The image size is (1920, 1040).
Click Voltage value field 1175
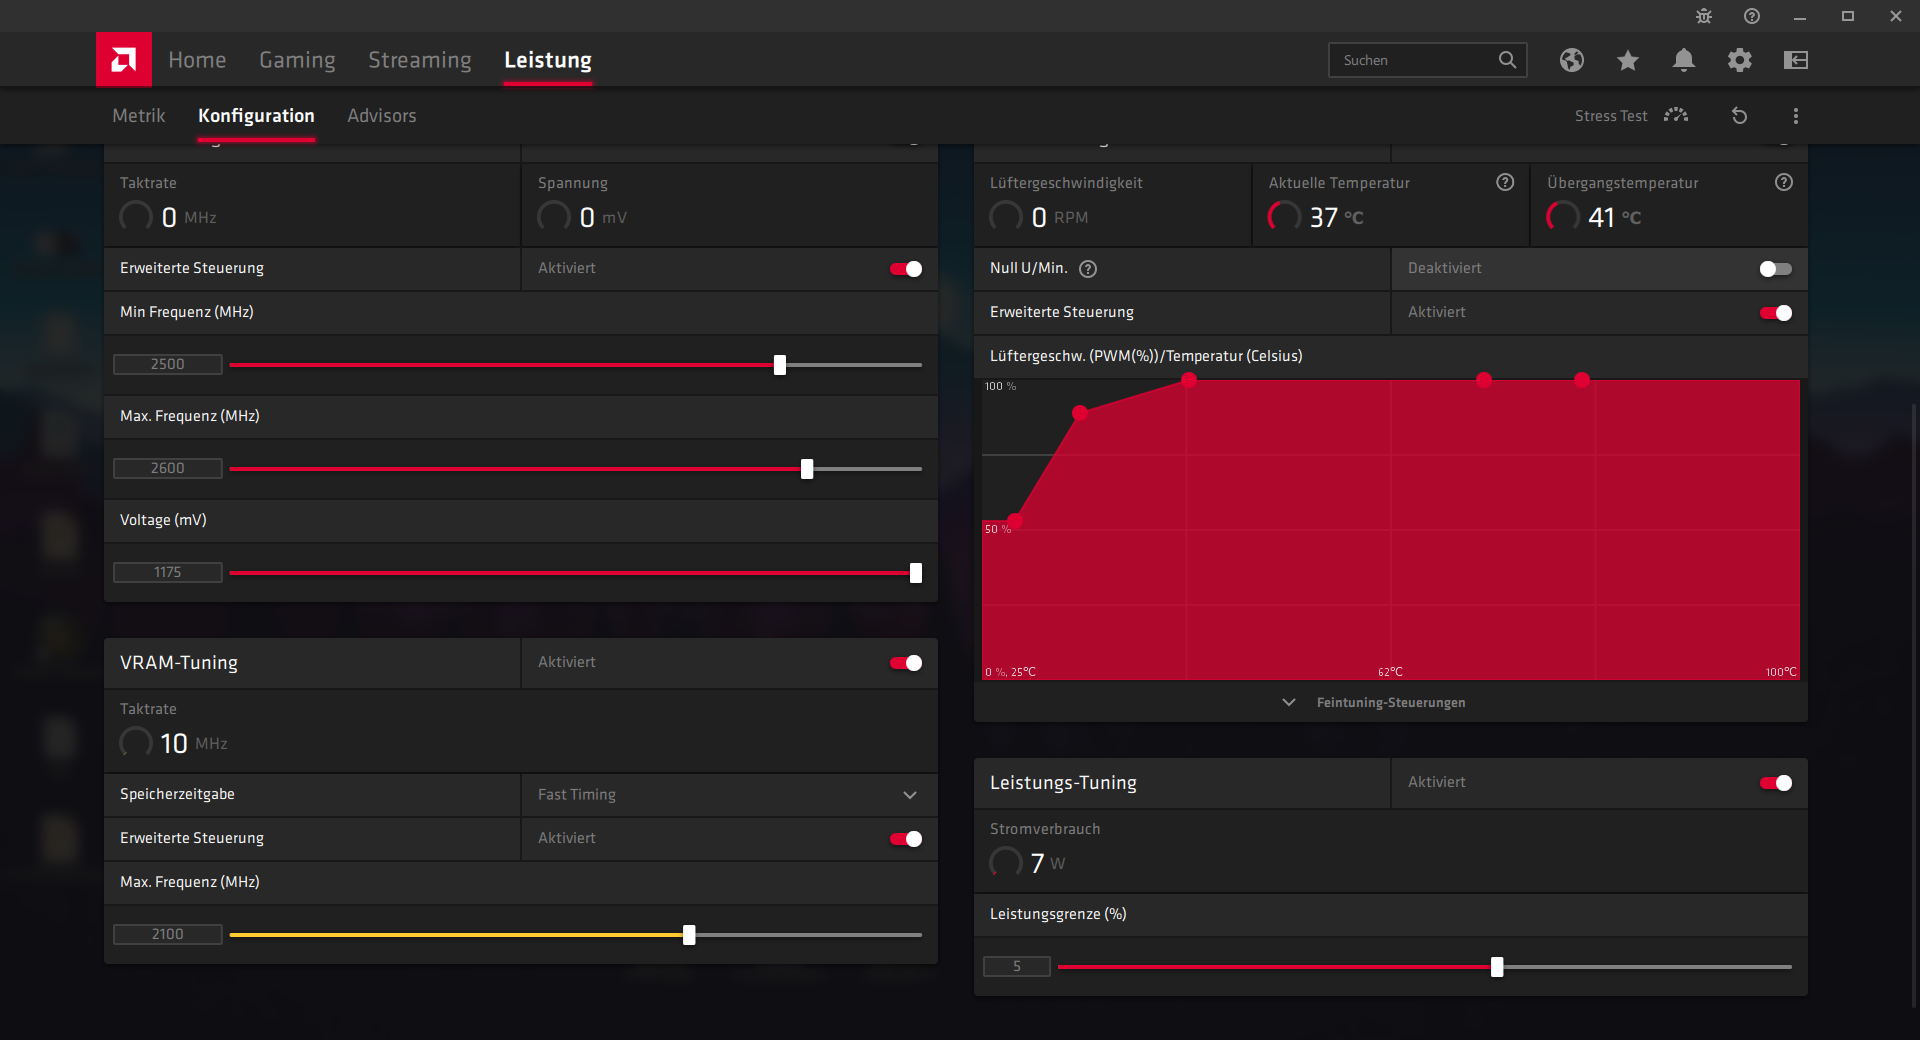[168, 573]
